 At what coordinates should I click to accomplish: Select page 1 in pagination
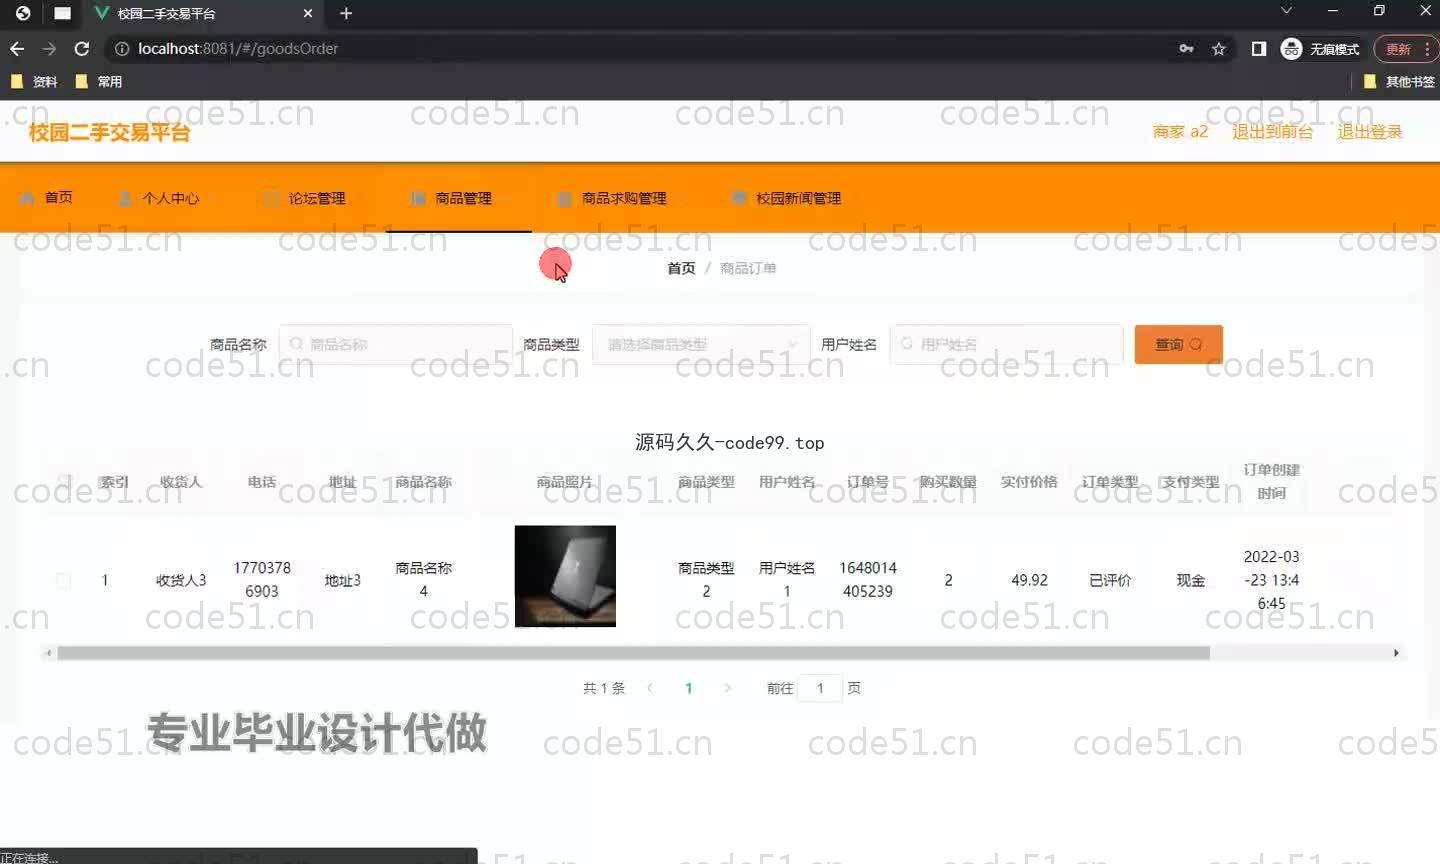688,688
